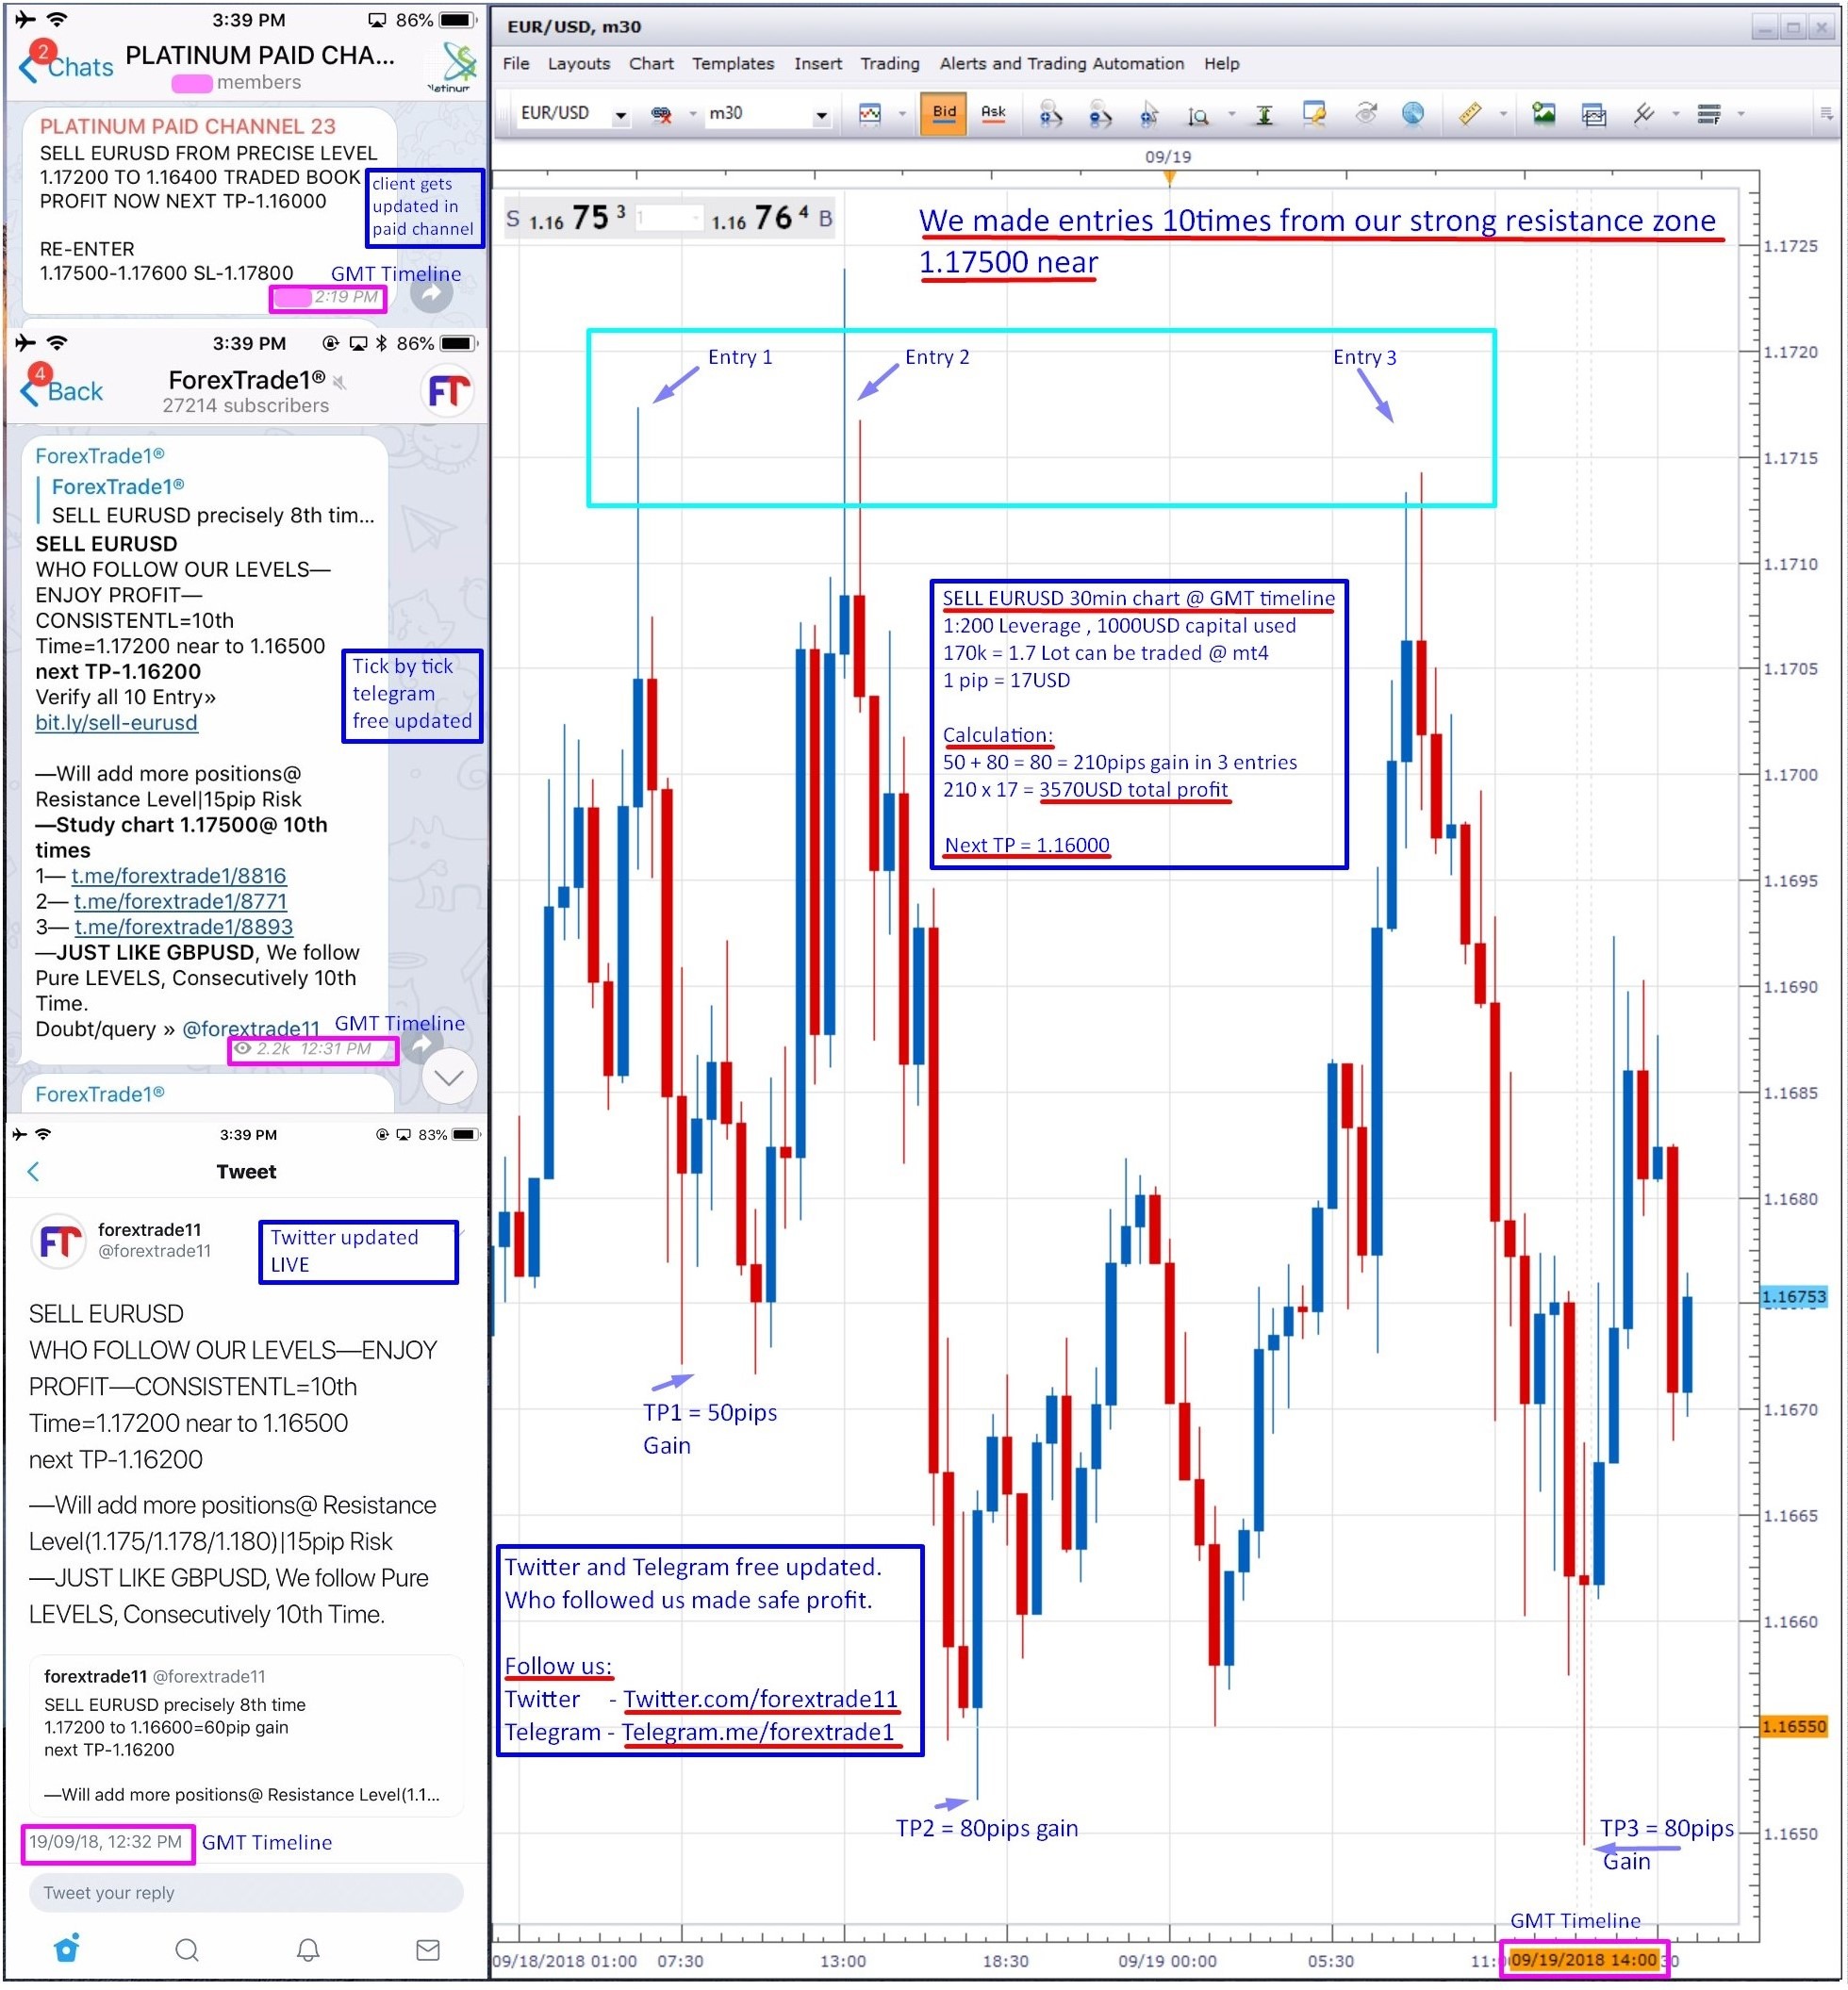Select the ruler measure tool

[x=1469, y=114]
